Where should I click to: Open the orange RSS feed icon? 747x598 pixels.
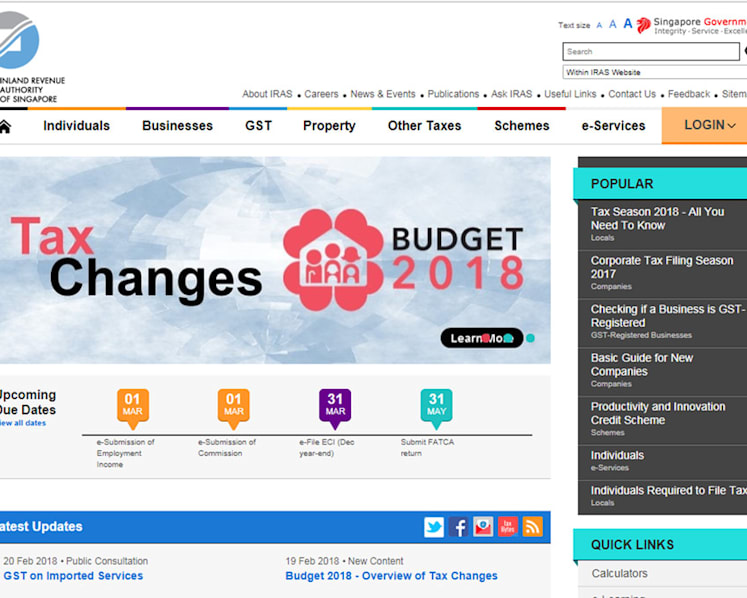532,527
